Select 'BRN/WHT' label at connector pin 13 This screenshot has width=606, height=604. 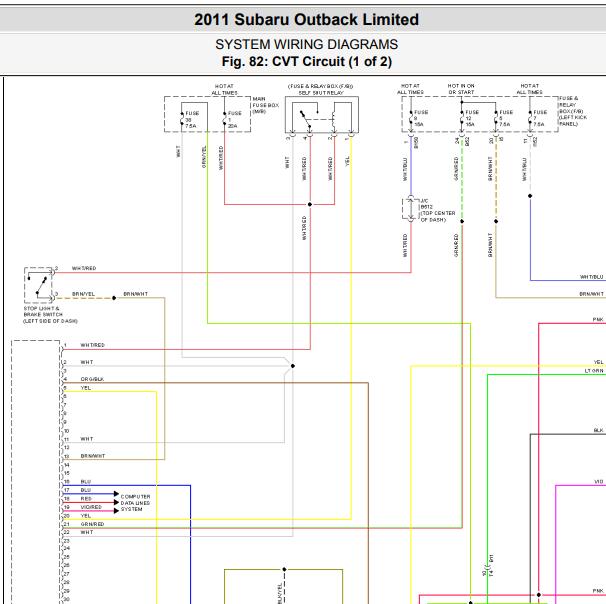93,456
